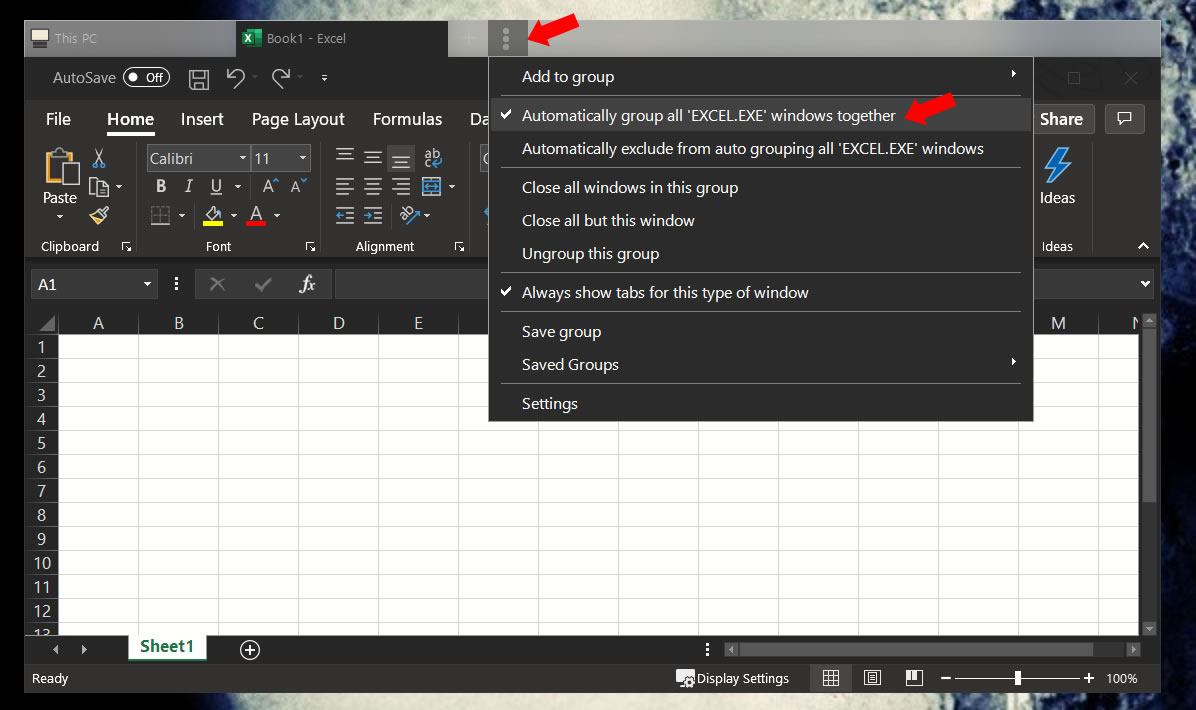Click Decrease Indent icon
Screen dimensions: 1196x710
pyautogui.click(x=345, y=216)
